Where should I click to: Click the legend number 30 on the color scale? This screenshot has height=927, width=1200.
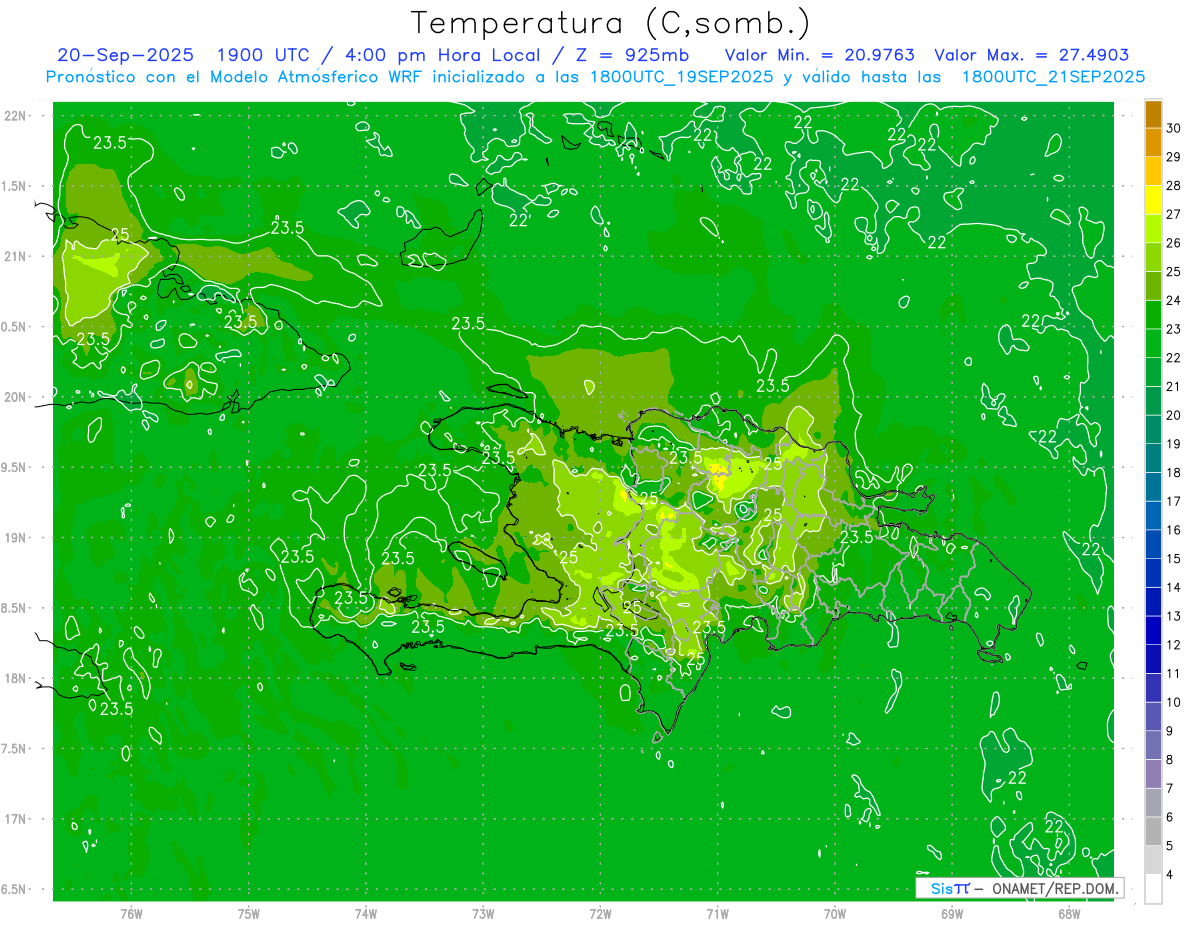pos(1173,128)
